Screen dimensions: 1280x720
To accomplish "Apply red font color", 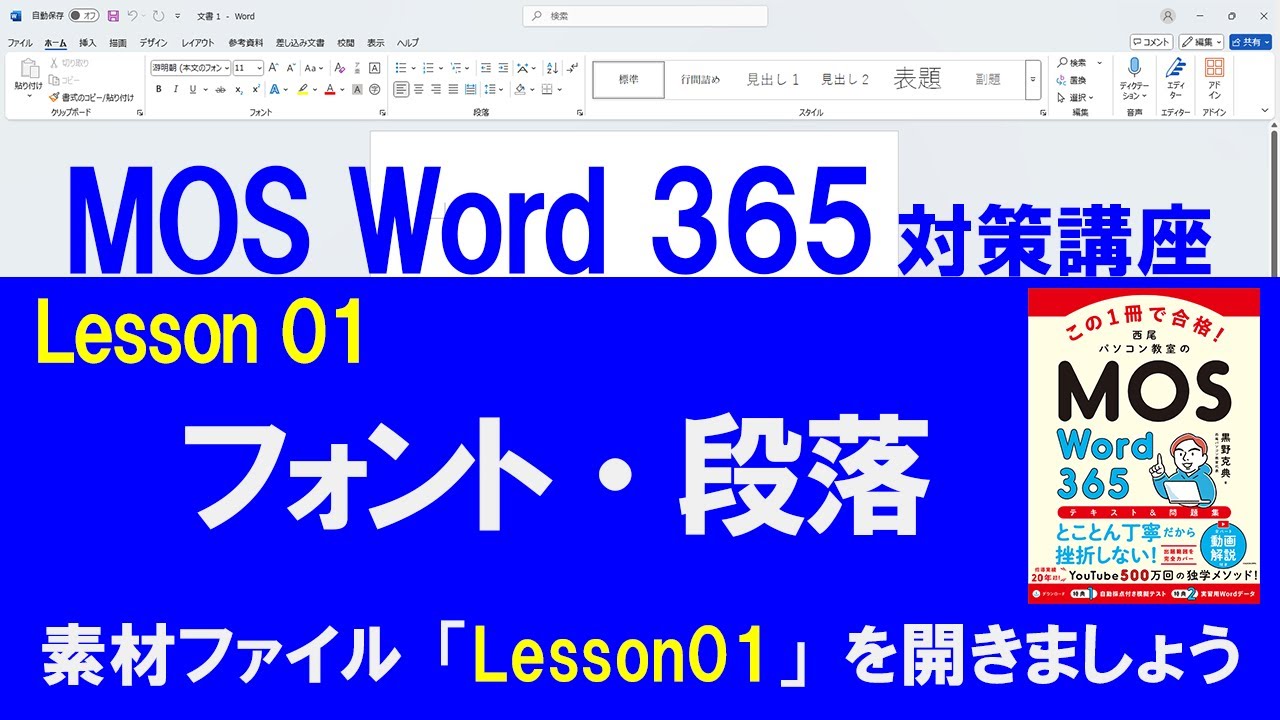I will tap(330, 89).
